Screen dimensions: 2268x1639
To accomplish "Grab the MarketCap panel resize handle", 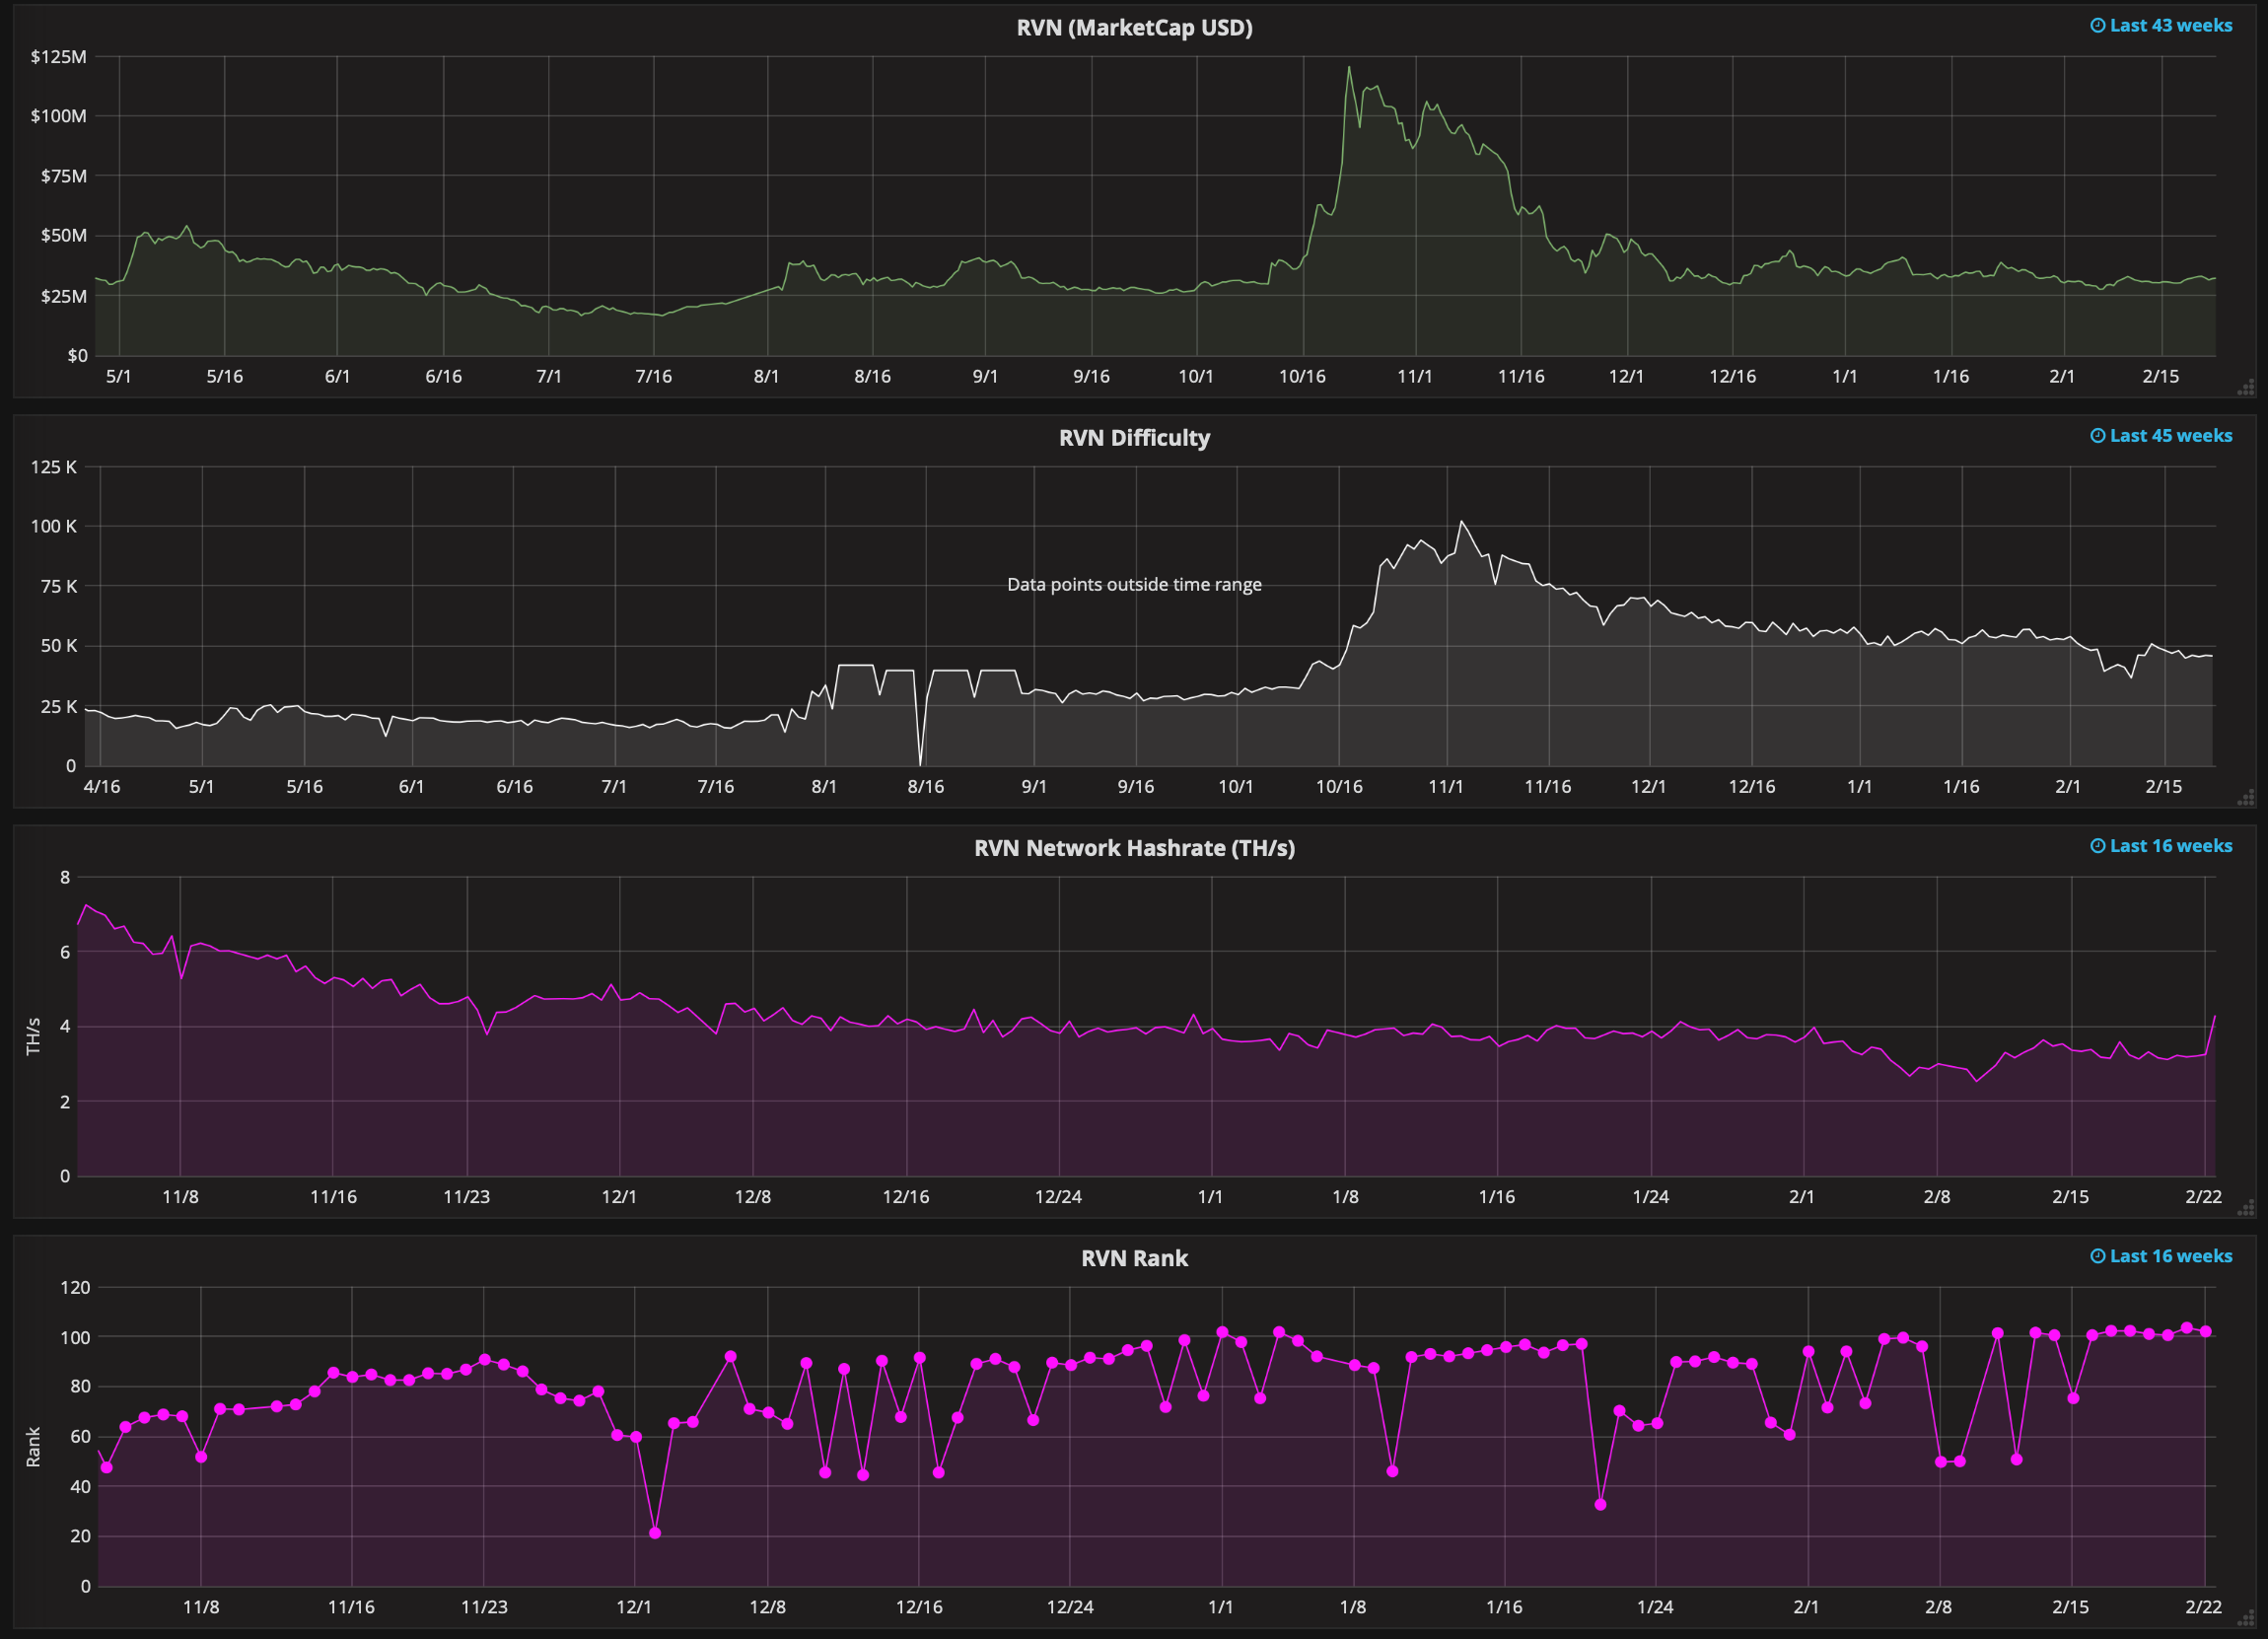I will tap(2245, 387).
